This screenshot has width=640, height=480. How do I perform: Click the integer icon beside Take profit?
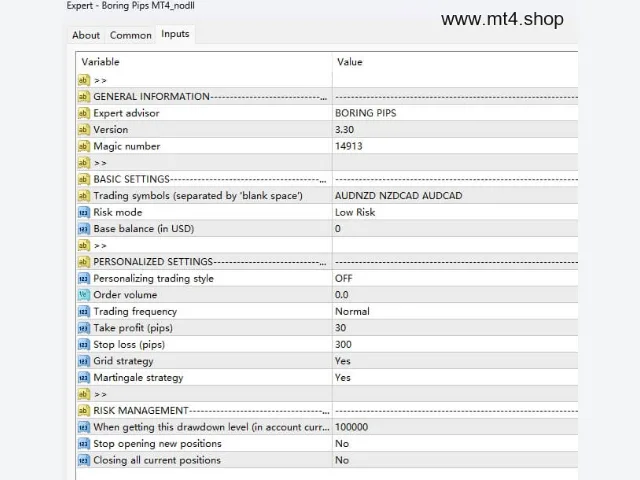(83, 328)
